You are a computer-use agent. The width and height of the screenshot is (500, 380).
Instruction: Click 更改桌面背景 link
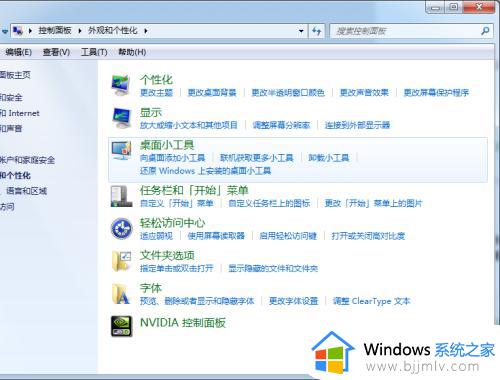212,92
